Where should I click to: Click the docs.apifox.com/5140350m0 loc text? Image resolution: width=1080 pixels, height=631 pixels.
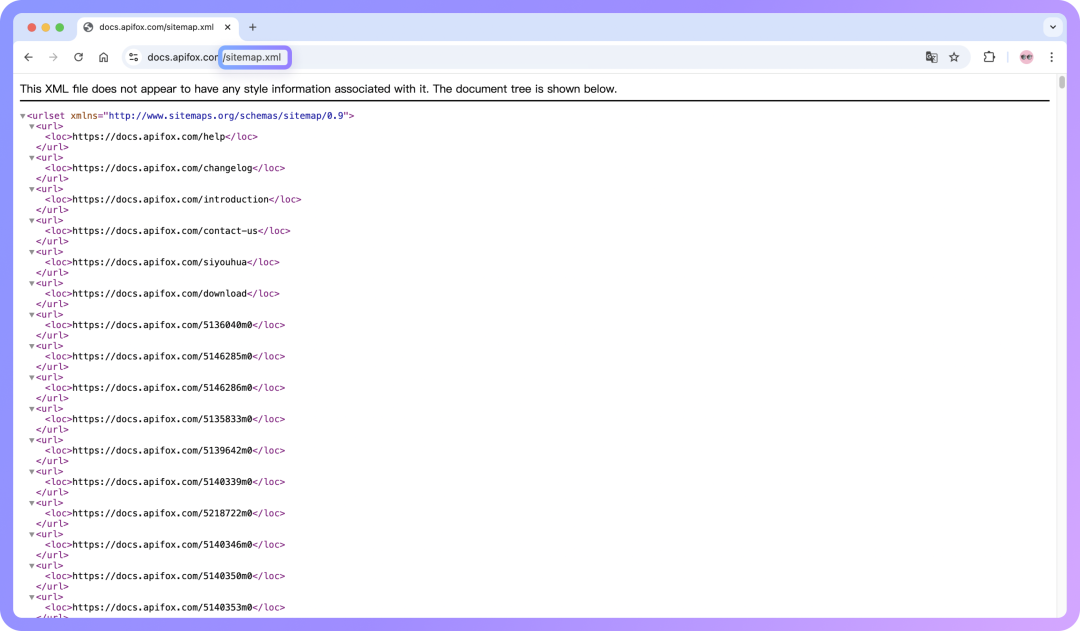pos(163,576)
